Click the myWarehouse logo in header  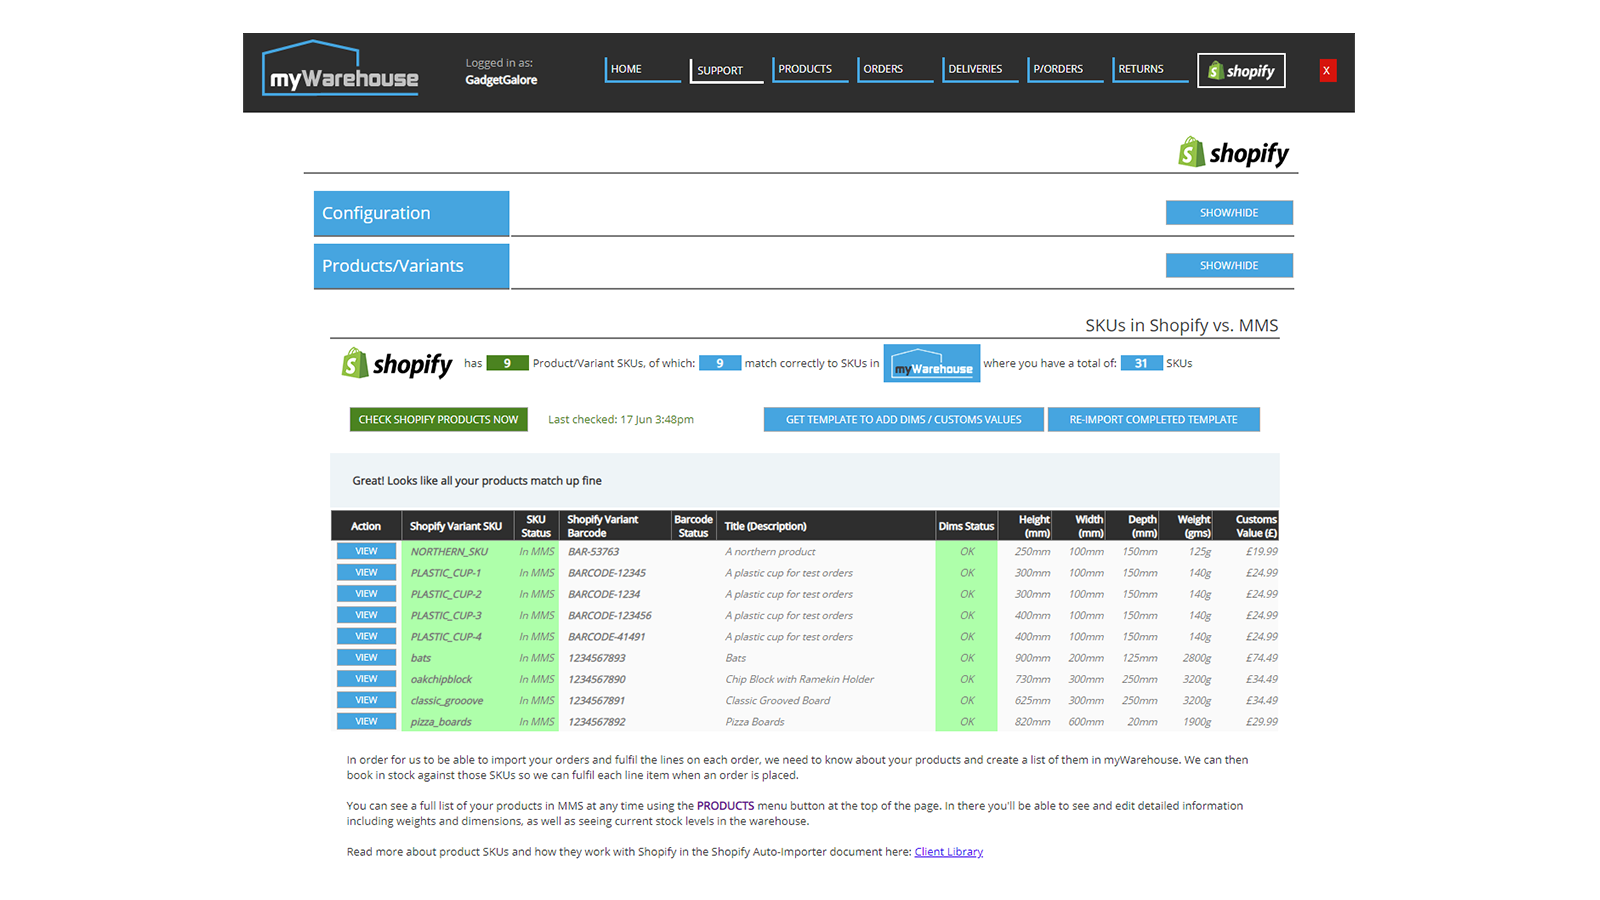pos(340,69)
